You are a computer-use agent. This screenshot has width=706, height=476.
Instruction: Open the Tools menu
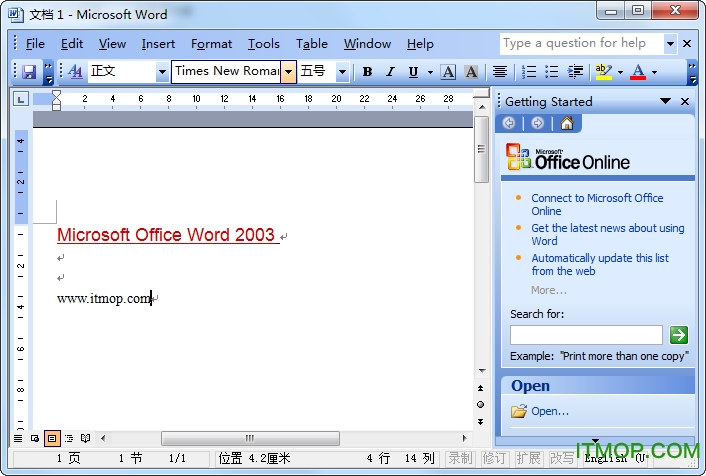[x=264, y=44]
